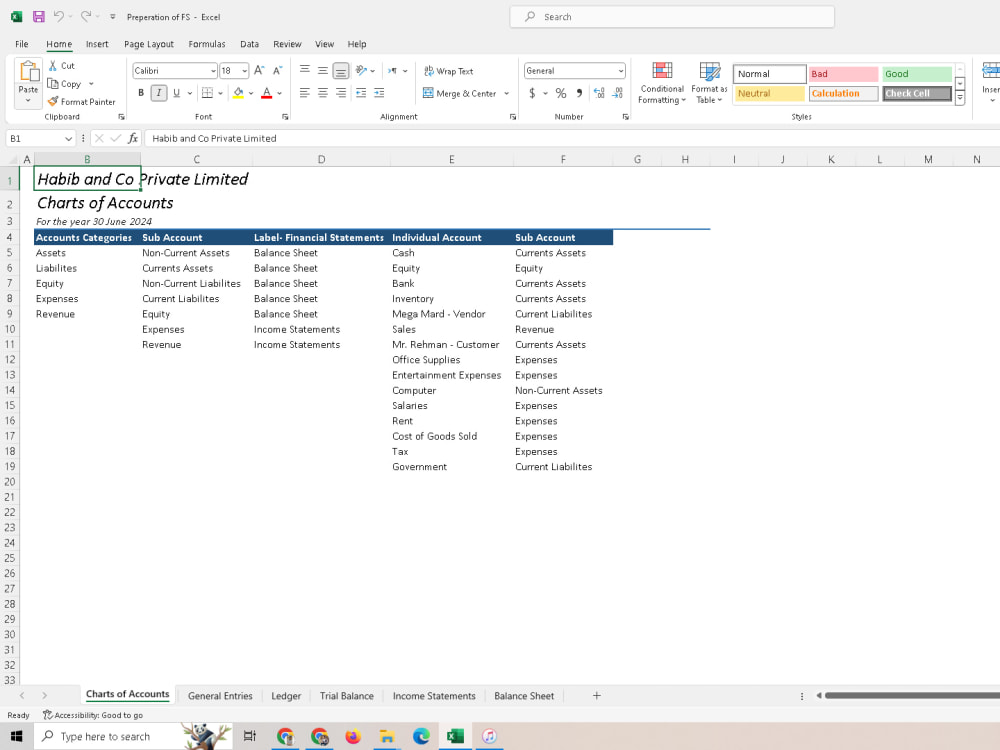Apply the Check Cell style
The image size is (1000, 750).
(x=917, y=93)
